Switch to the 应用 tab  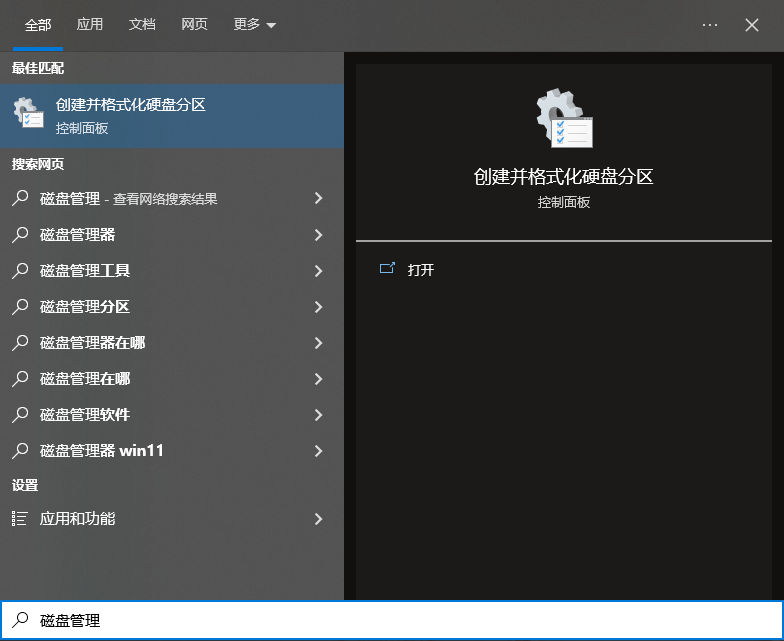tap(90, 24)
